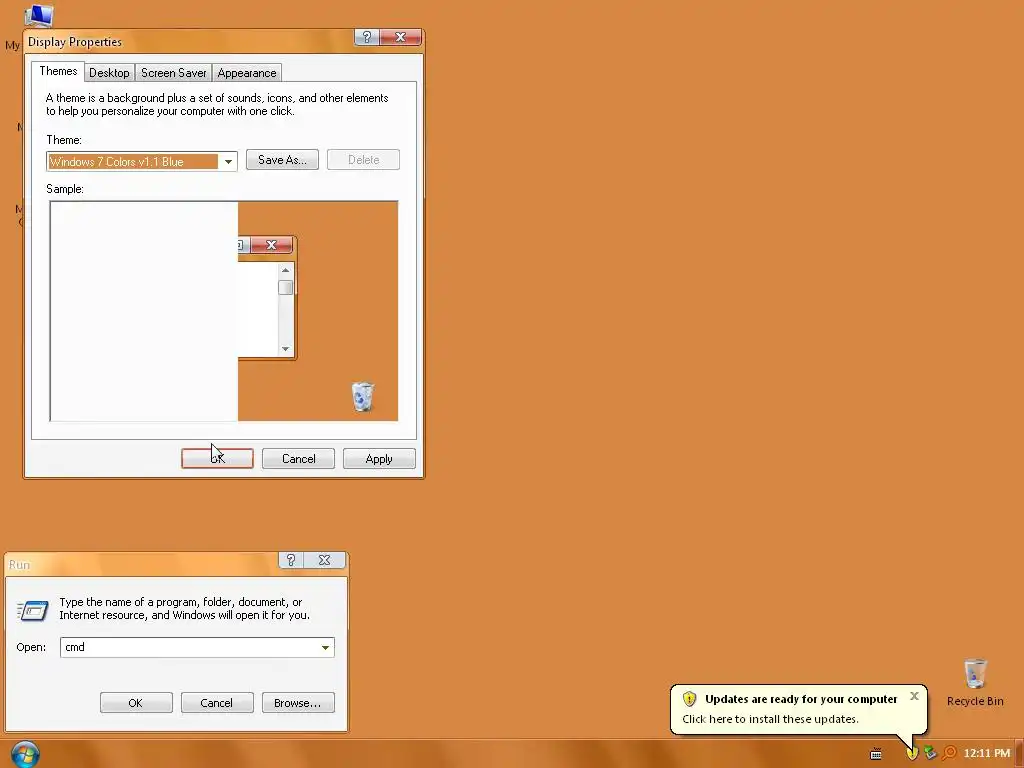
Task: Switch to the Desktop tab
Action: click(109, 73)
